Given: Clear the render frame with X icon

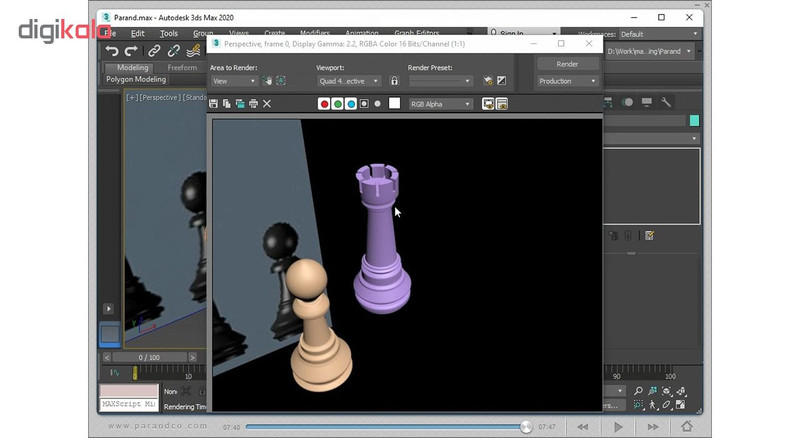Looking at the screenshot, I should [267, 104].
